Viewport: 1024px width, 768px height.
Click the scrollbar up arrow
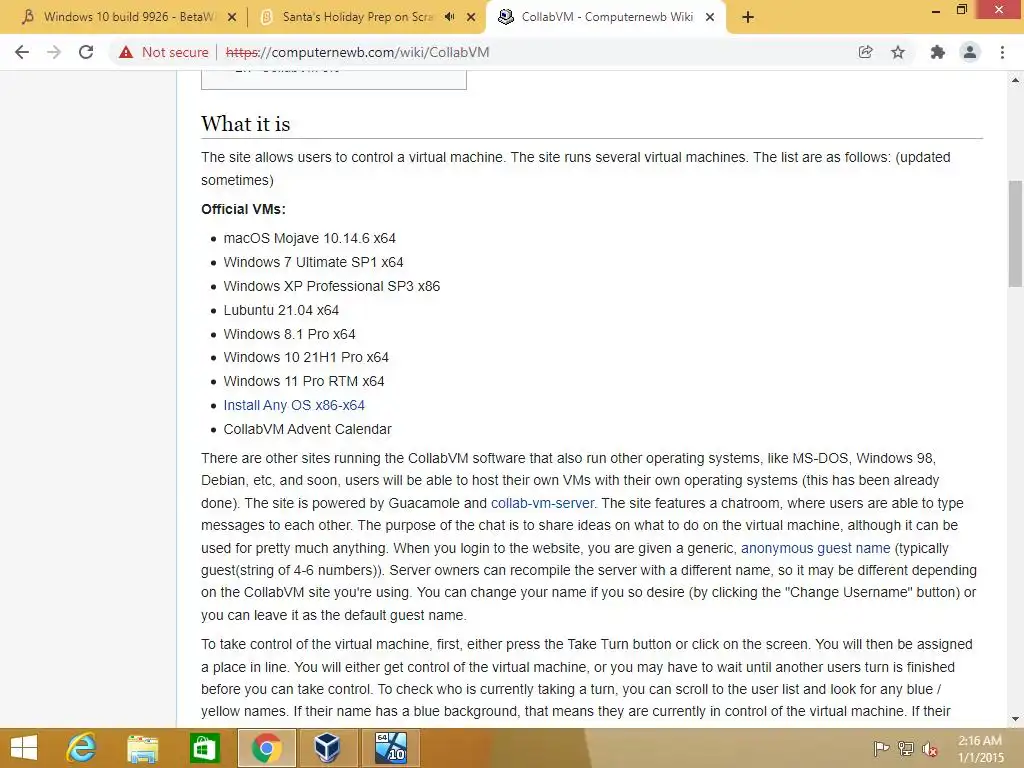click(1015, 80)
